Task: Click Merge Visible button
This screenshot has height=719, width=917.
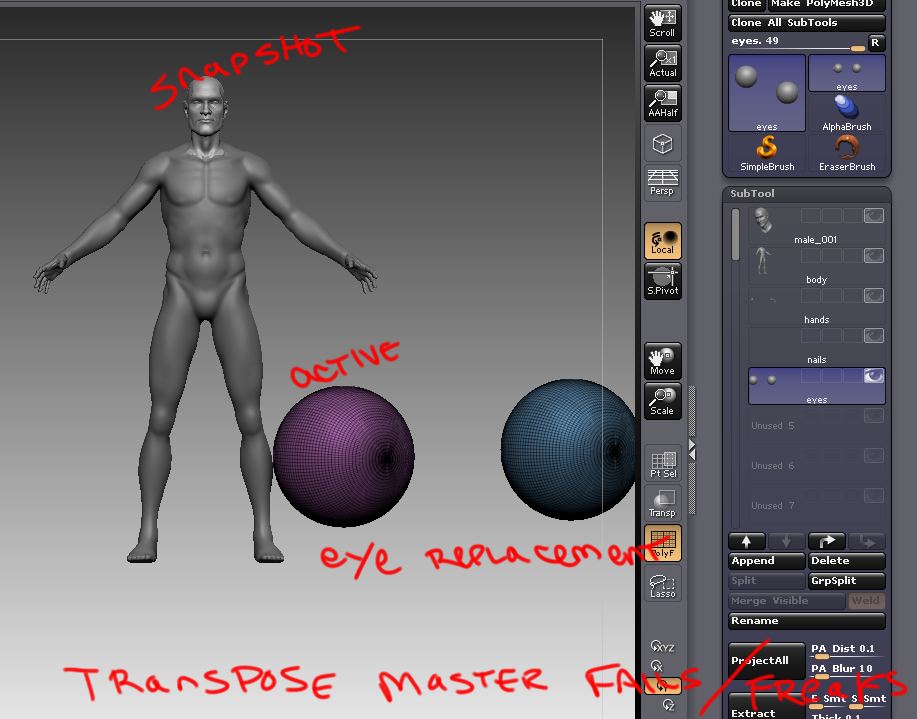Action: tap(787, 601)
